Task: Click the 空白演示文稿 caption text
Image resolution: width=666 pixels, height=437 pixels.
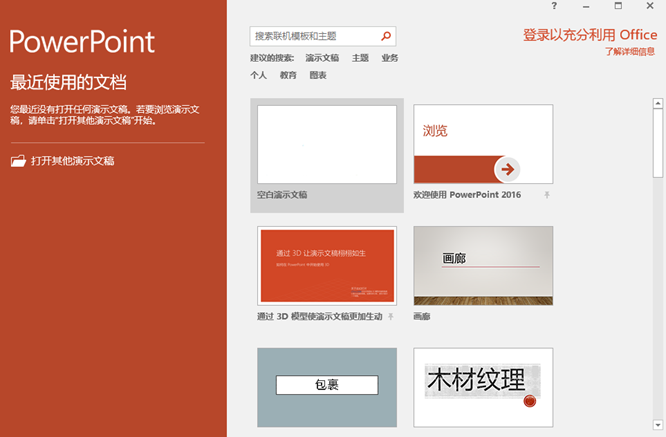Action: tap(282, 195)
